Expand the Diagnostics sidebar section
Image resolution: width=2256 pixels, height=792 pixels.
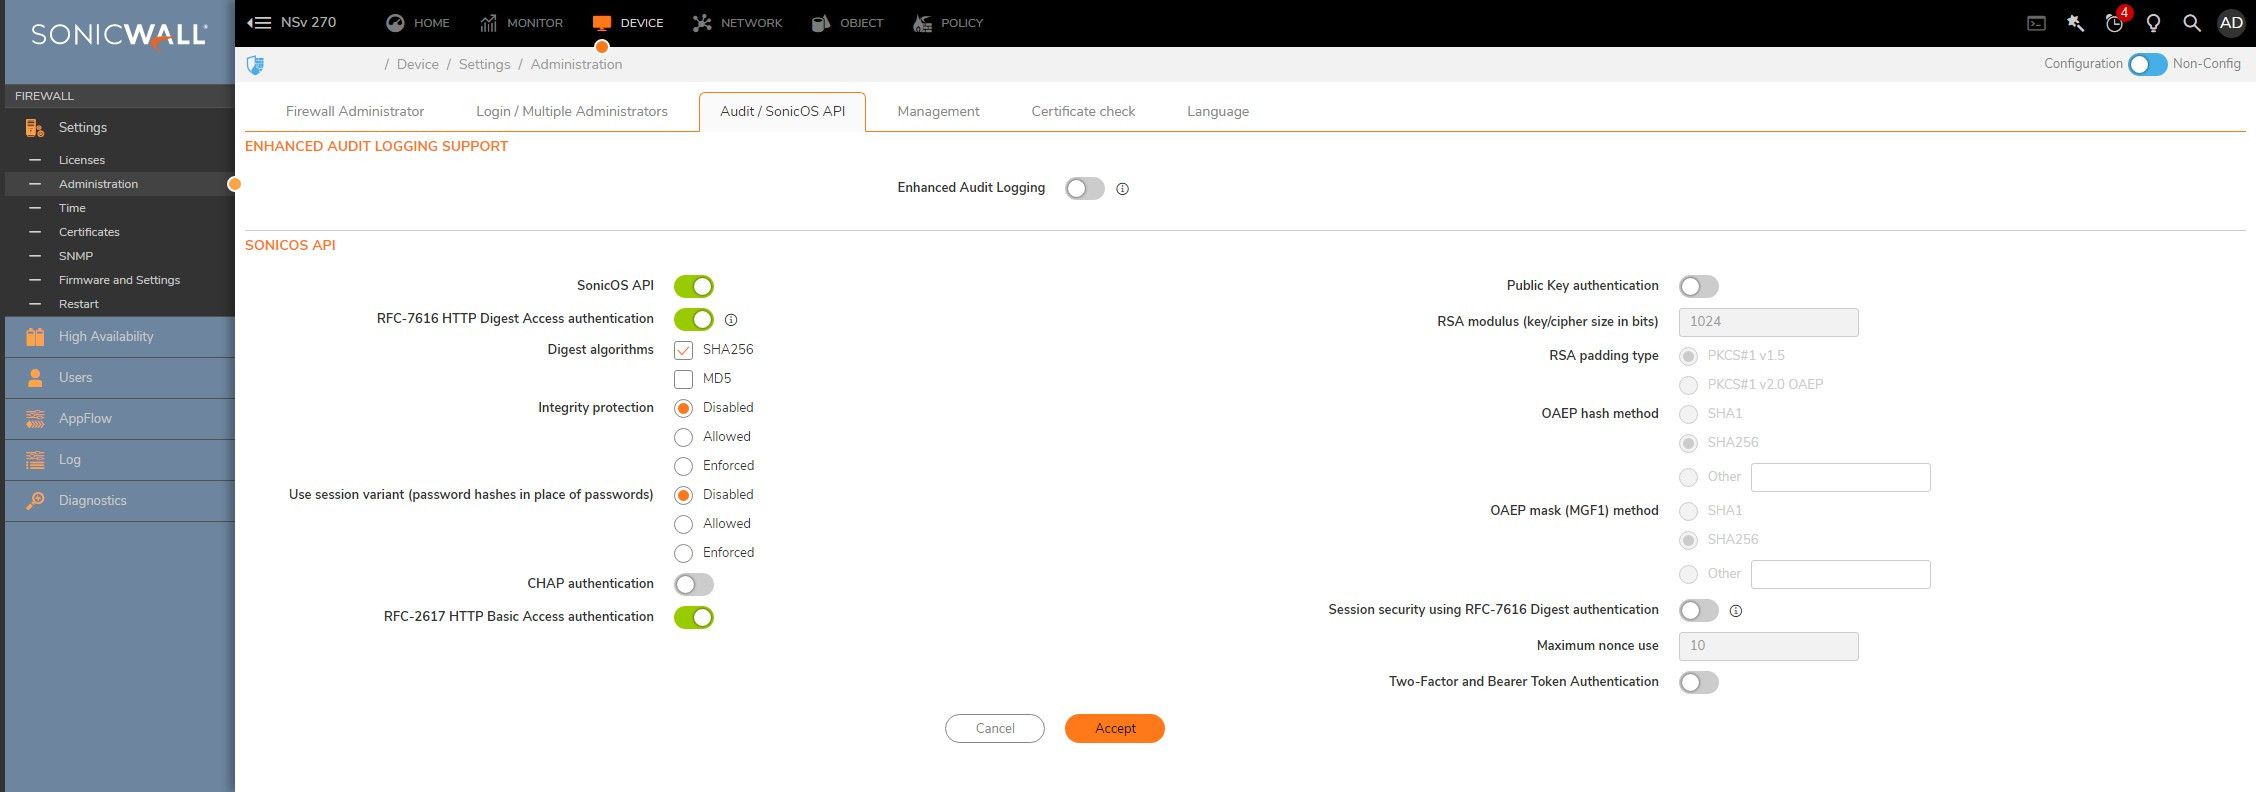92,501
